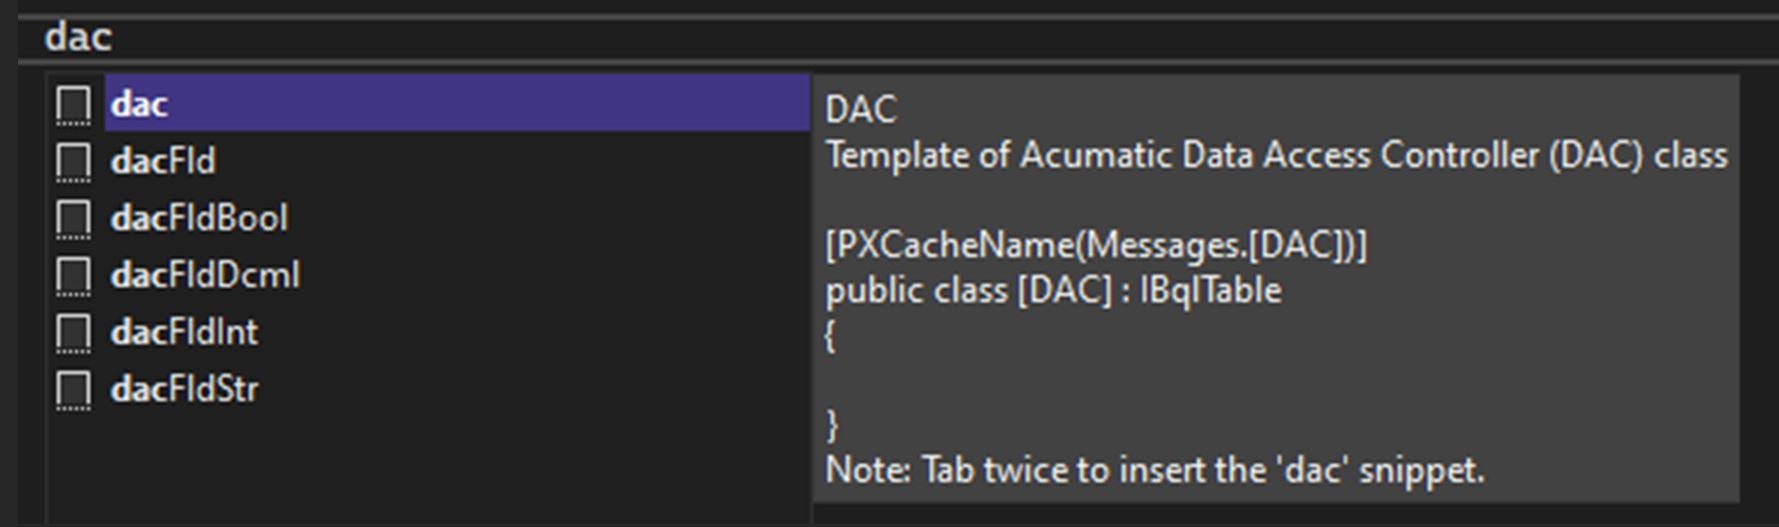Image resolution: width=1779 pixels, height=527 pixels.
Task: Select the highlighted dac completion entry
Action: point(457,103)
